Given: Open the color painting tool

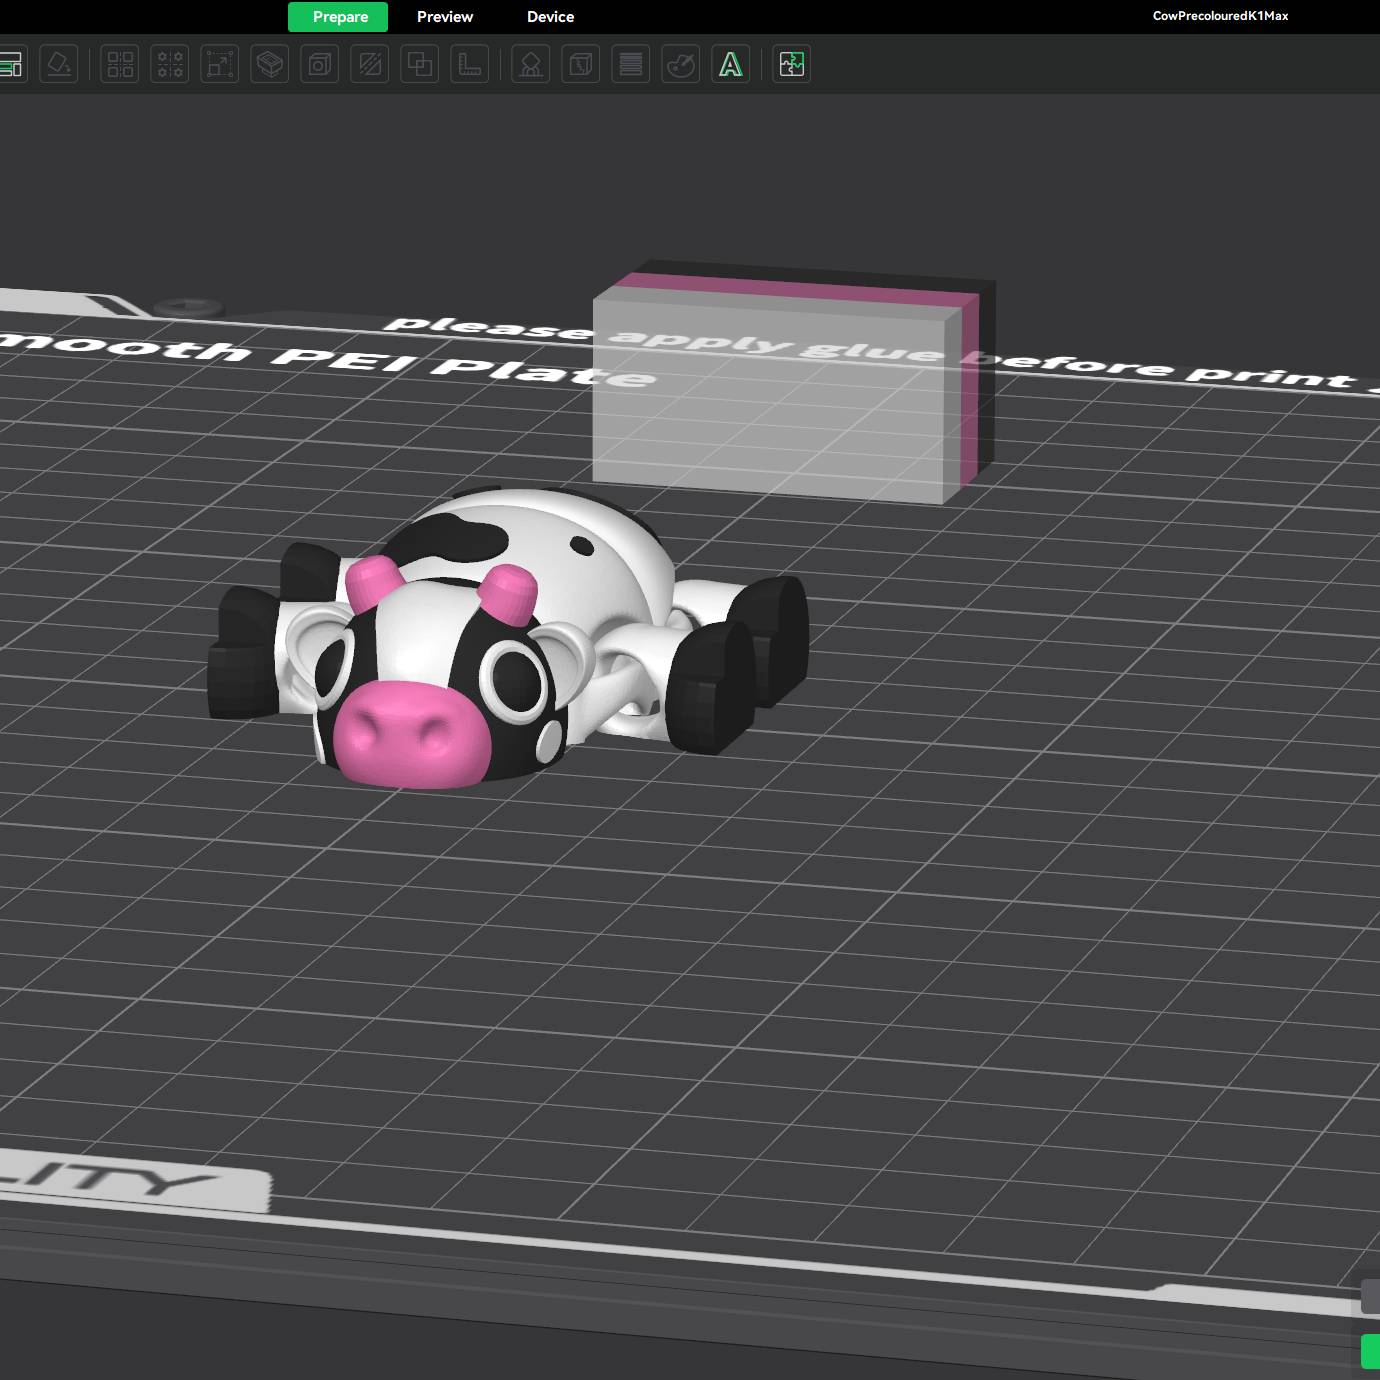Looking at the screenshot, I should pos(680,64).
